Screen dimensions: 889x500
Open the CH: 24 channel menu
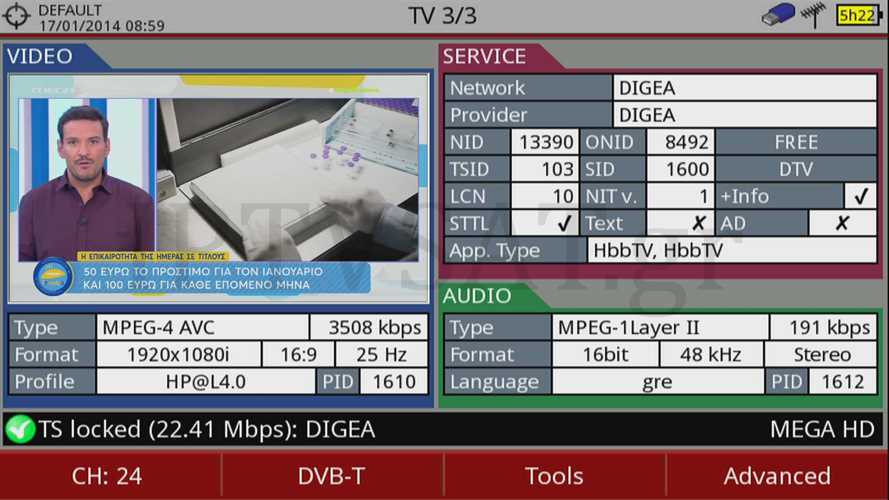[107, 476]
